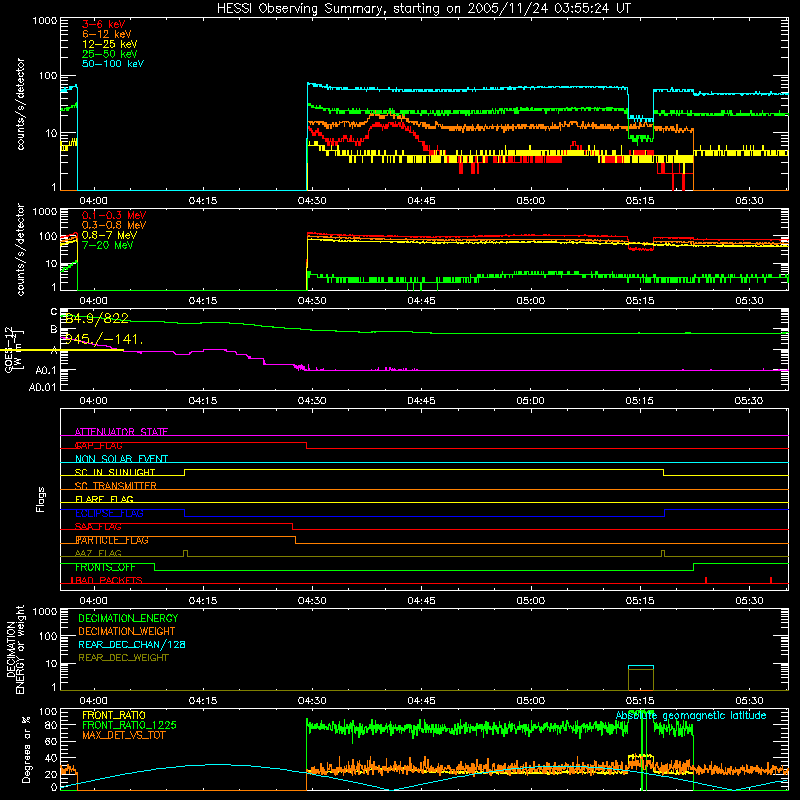Select the FRONT_RATIO legend label

[x=114, y=715]
